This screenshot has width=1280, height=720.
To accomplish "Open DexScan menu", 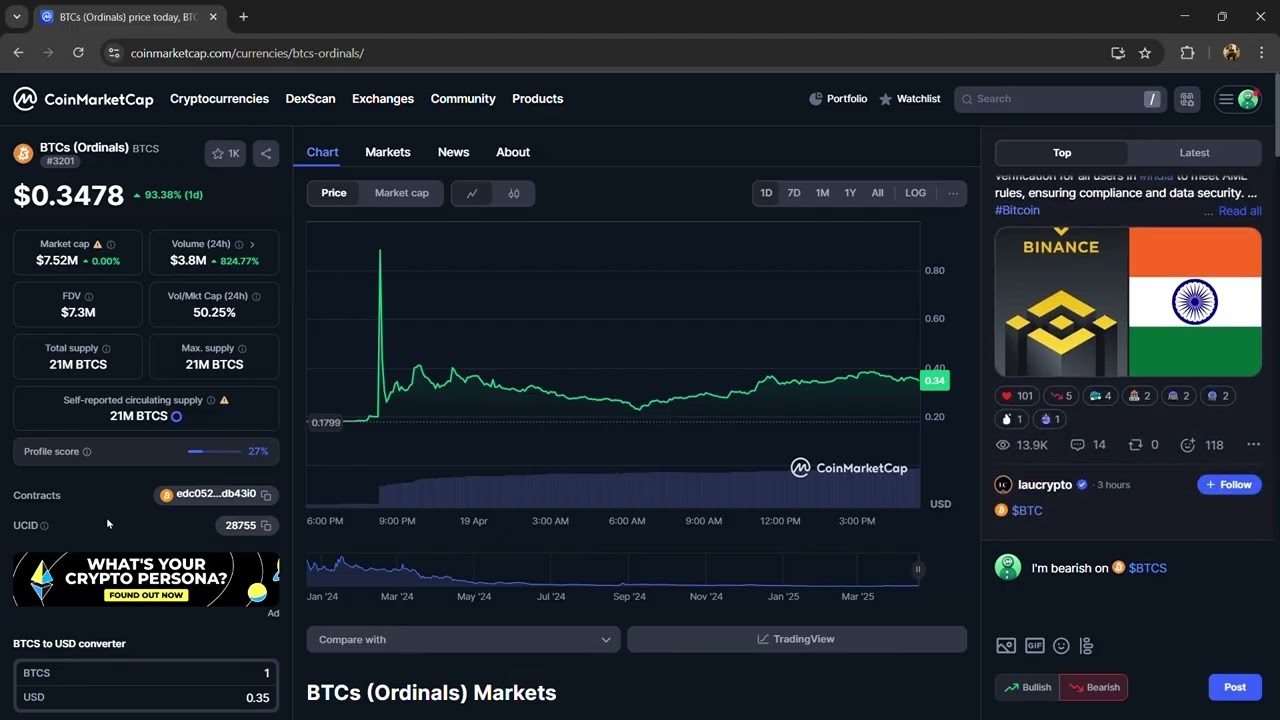I will (310, 99).
